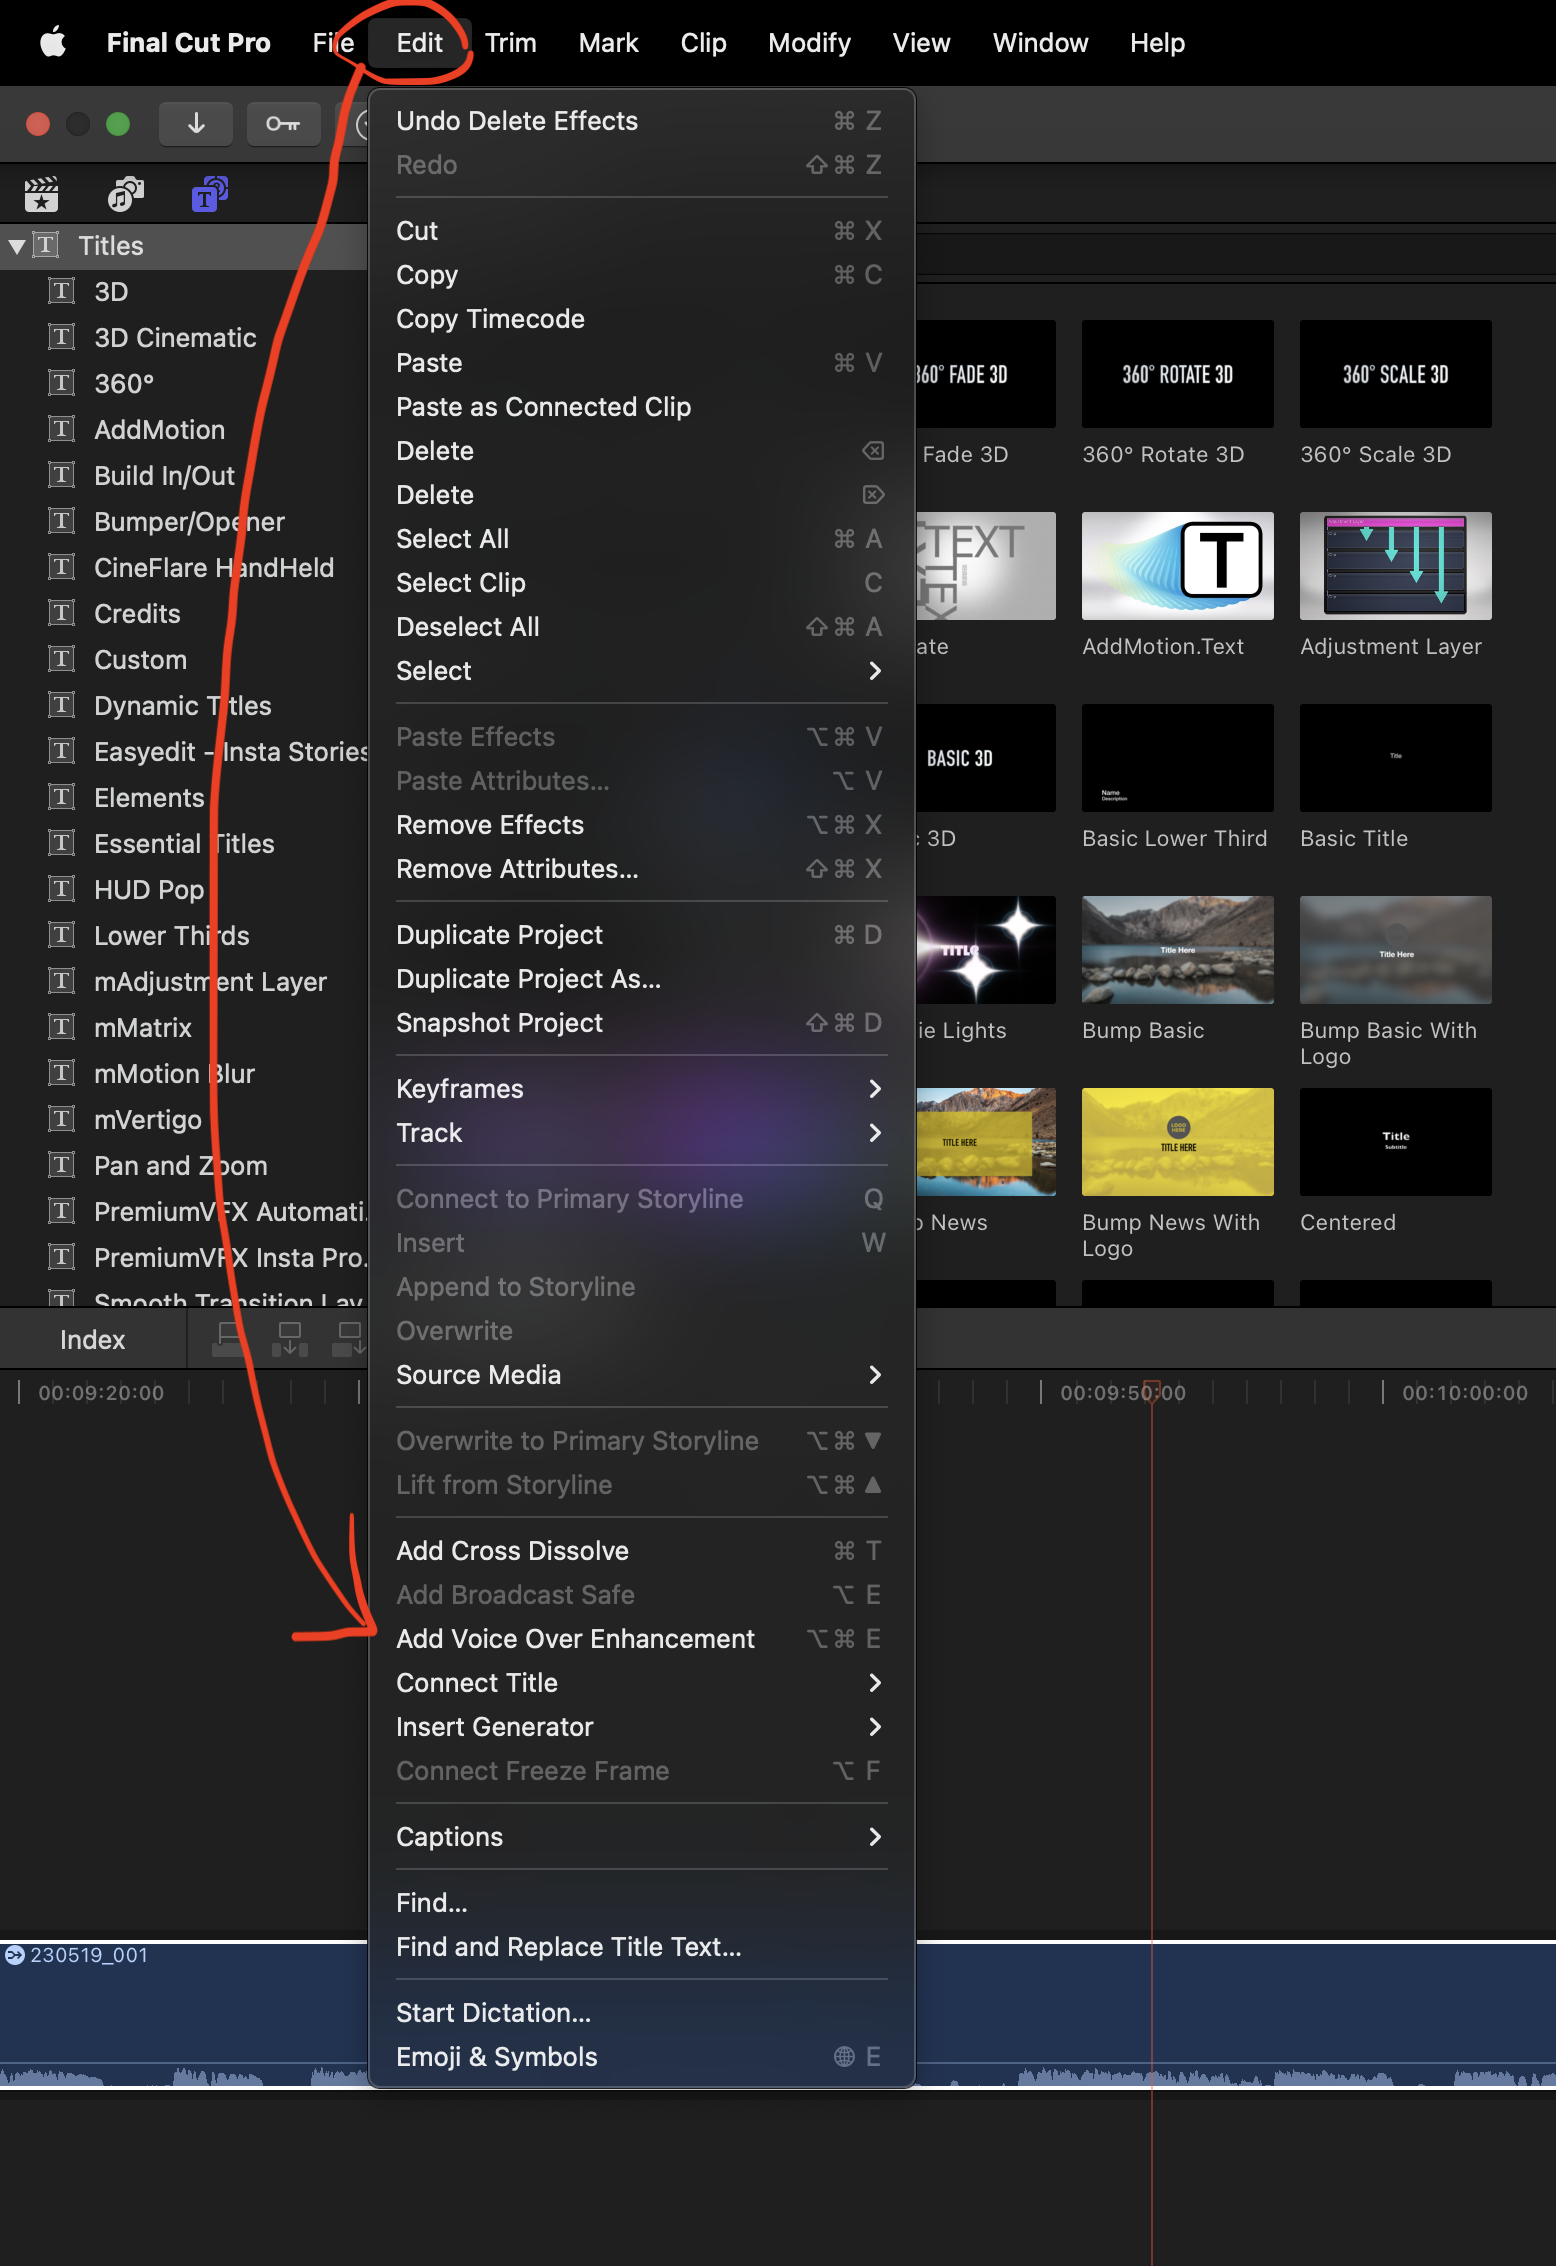Image resolution: width=1556 pixels, height=2266 pixels.
Task: Expand the Connect Title submenu
Action: pos(641,1683)
